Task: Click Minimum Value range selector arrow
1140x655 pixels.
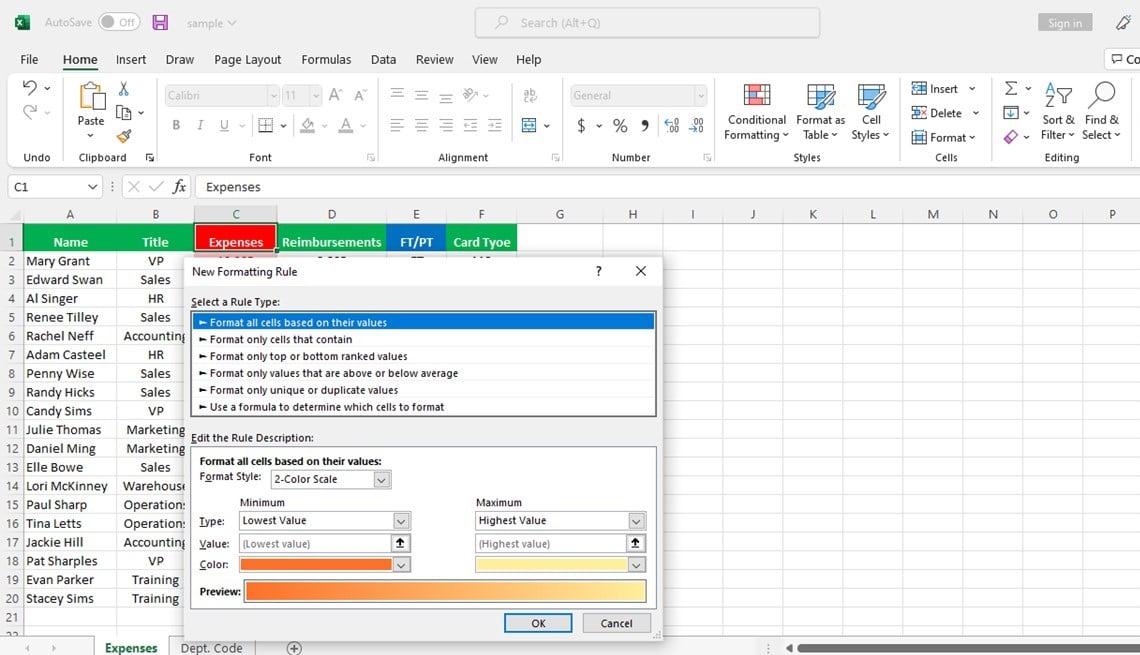Action: [x=400, y=543]
